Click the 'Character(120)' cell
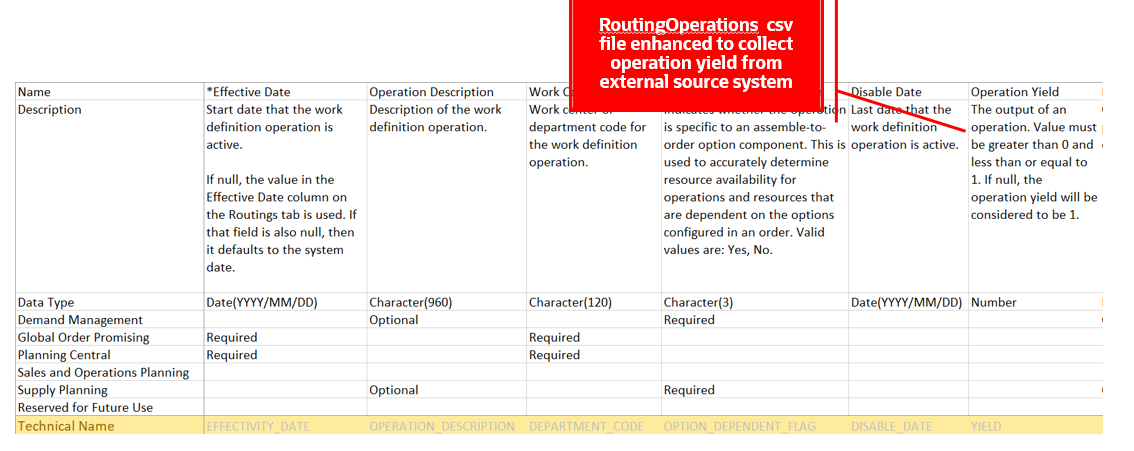This screenshot has height=451, width=1134. [594, 302]
